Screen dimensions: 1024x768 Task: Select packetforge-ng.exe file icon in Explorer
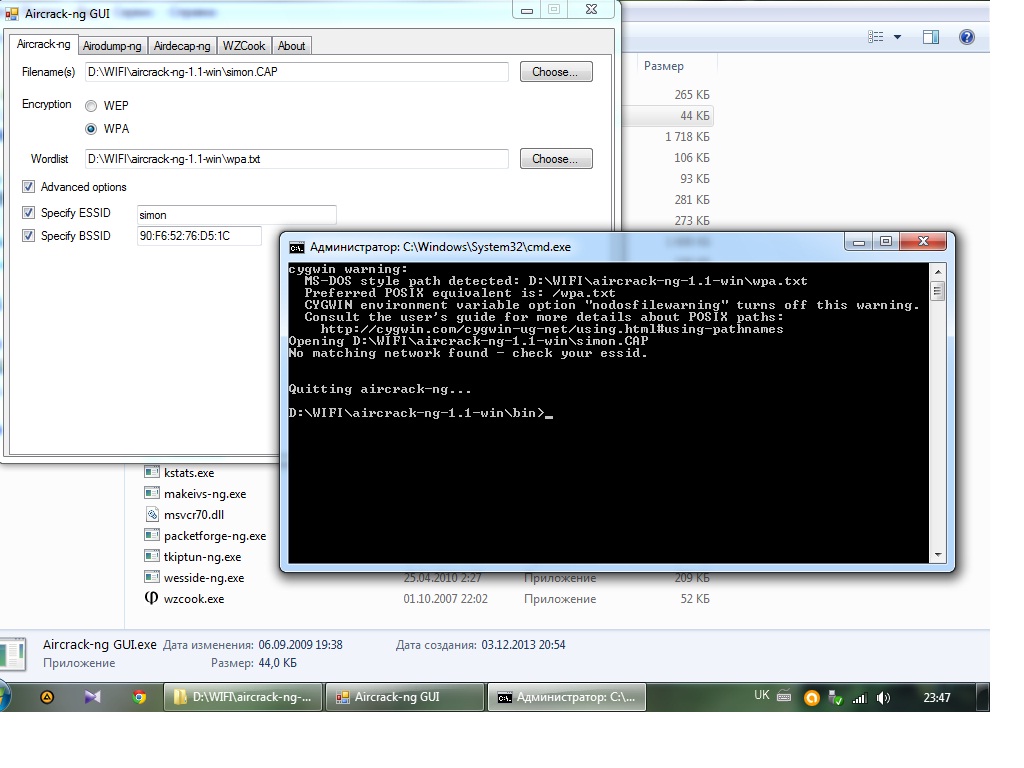(152, 535)
